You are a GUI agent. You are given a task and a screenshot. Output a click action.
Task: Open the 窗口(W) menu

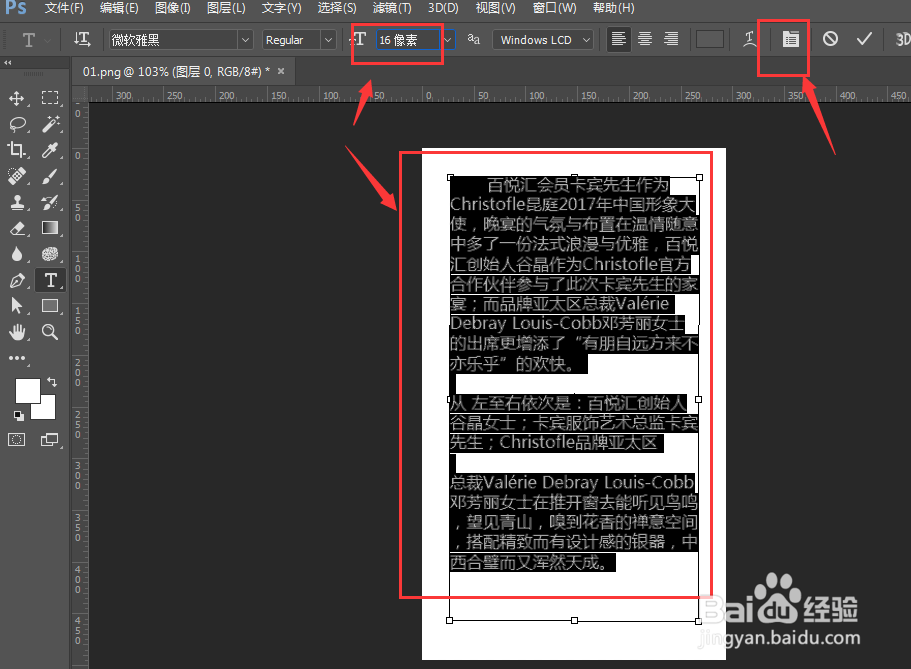pyautogui.click(x=554, y=8)
